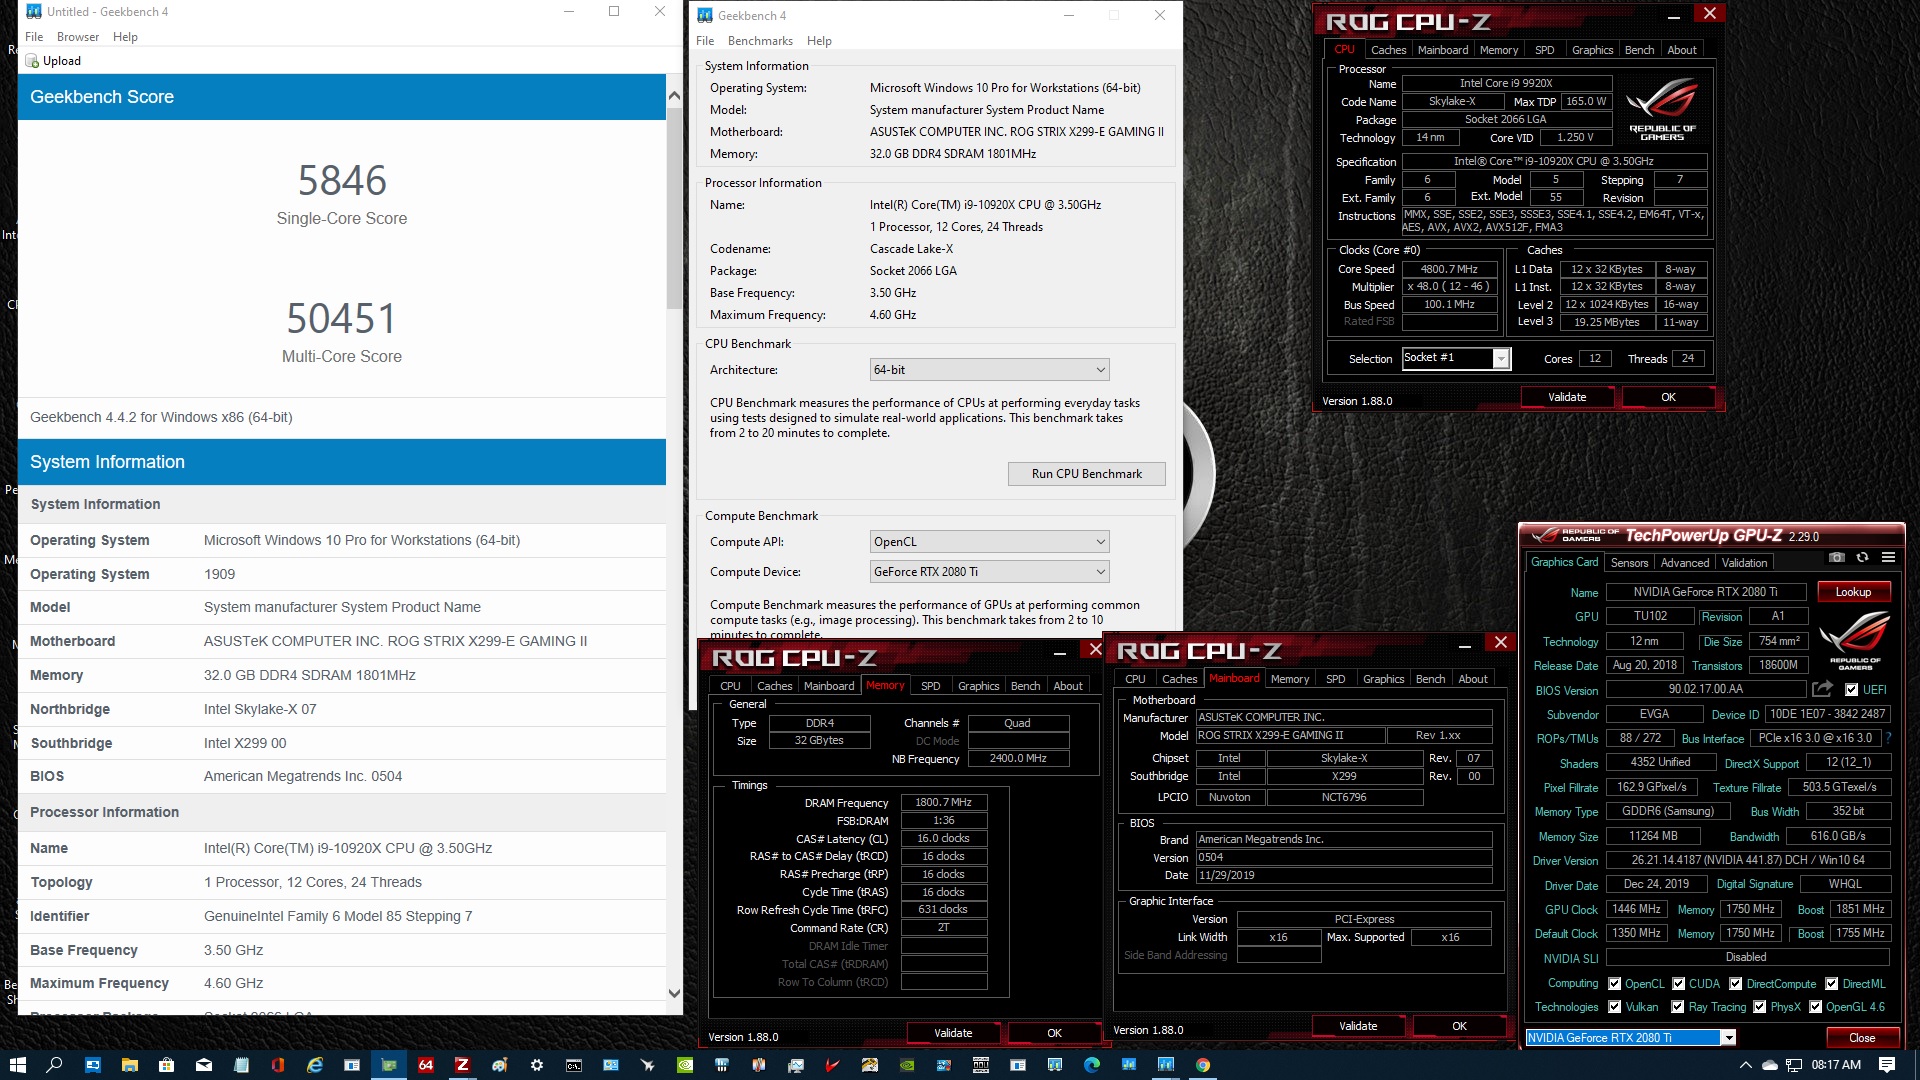Open Microsoft Store taskbar icon

pos(166,1065)
